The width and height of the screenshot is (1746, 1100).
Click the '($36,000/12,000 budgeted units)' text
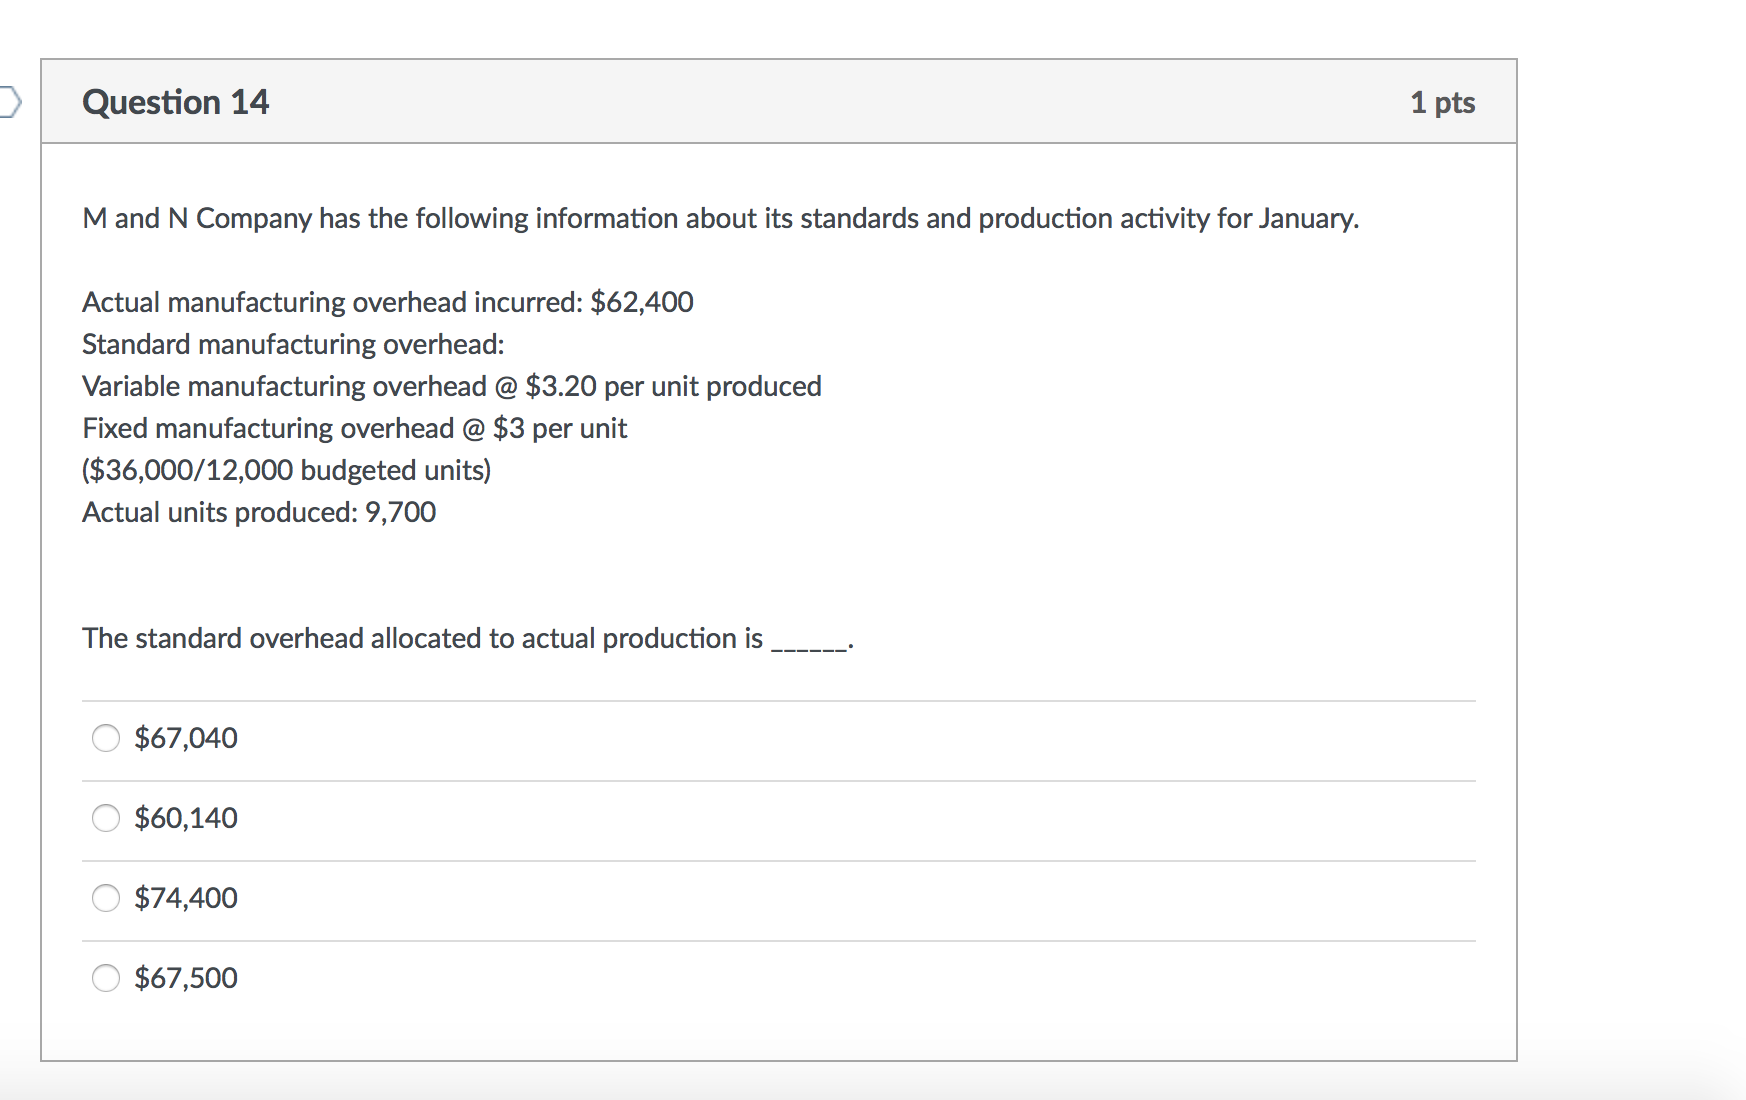coord(287,470)
